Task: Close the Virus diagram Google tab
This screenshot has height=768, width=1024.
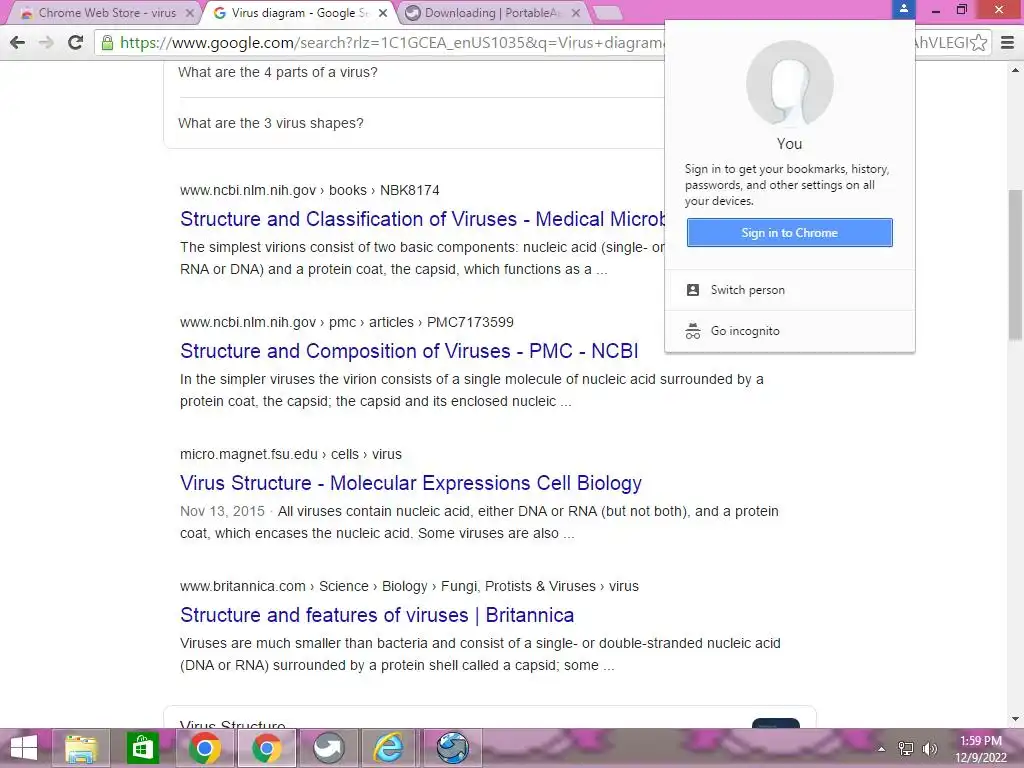Action: (383, 13)
